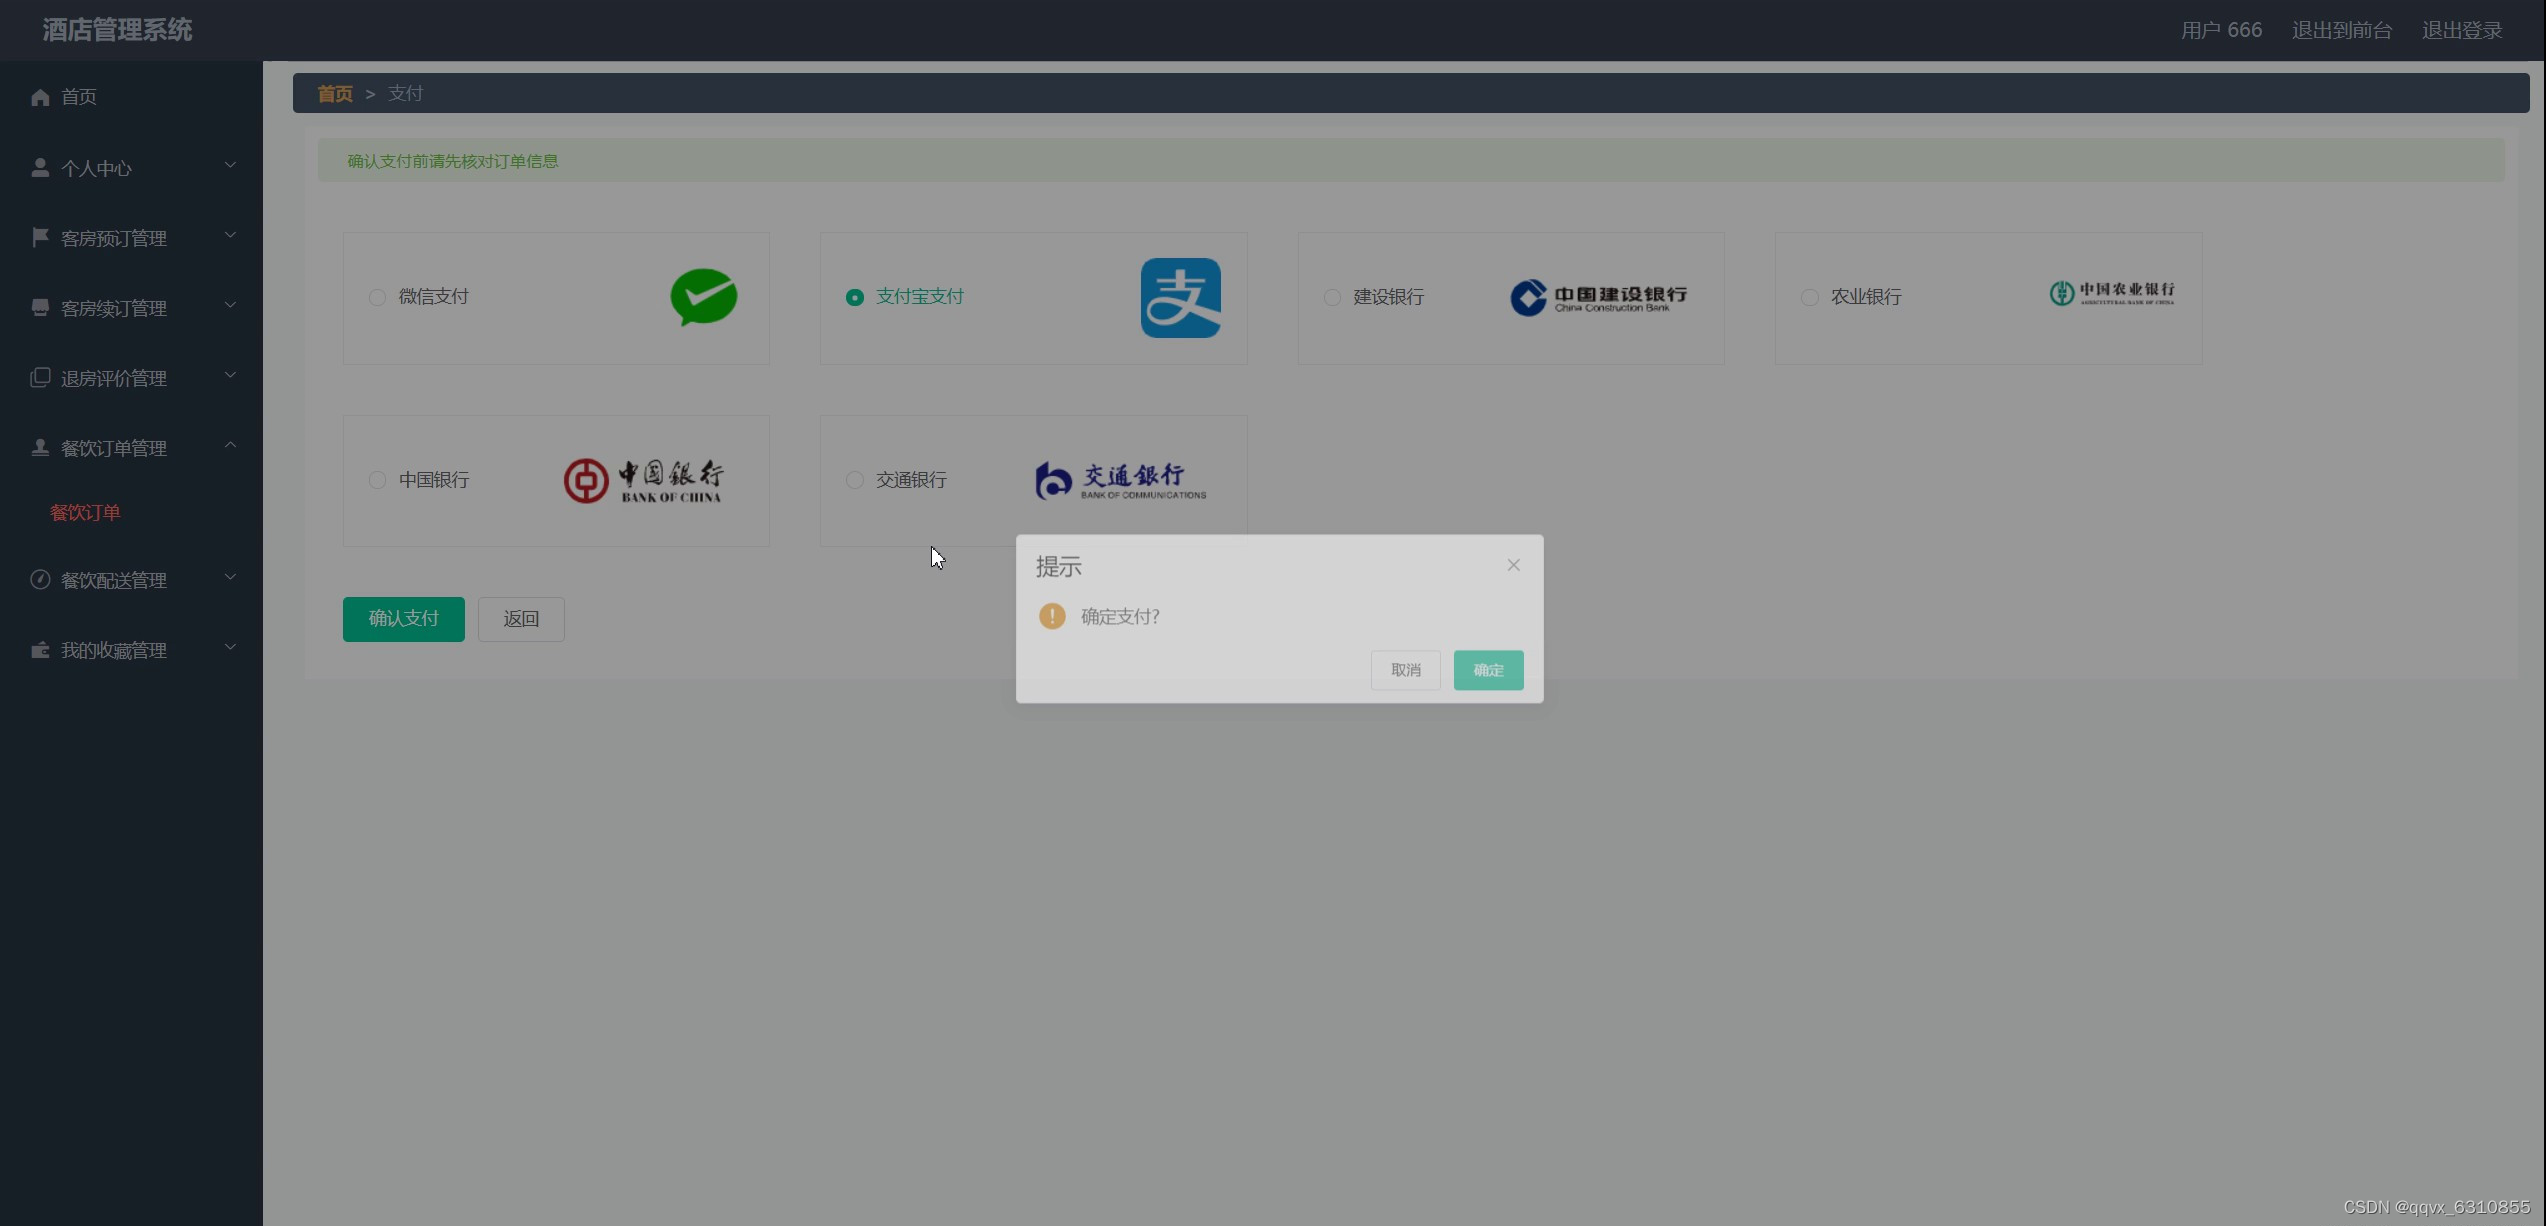Click the Agricultural Bank of China logo

point(2111,293)
